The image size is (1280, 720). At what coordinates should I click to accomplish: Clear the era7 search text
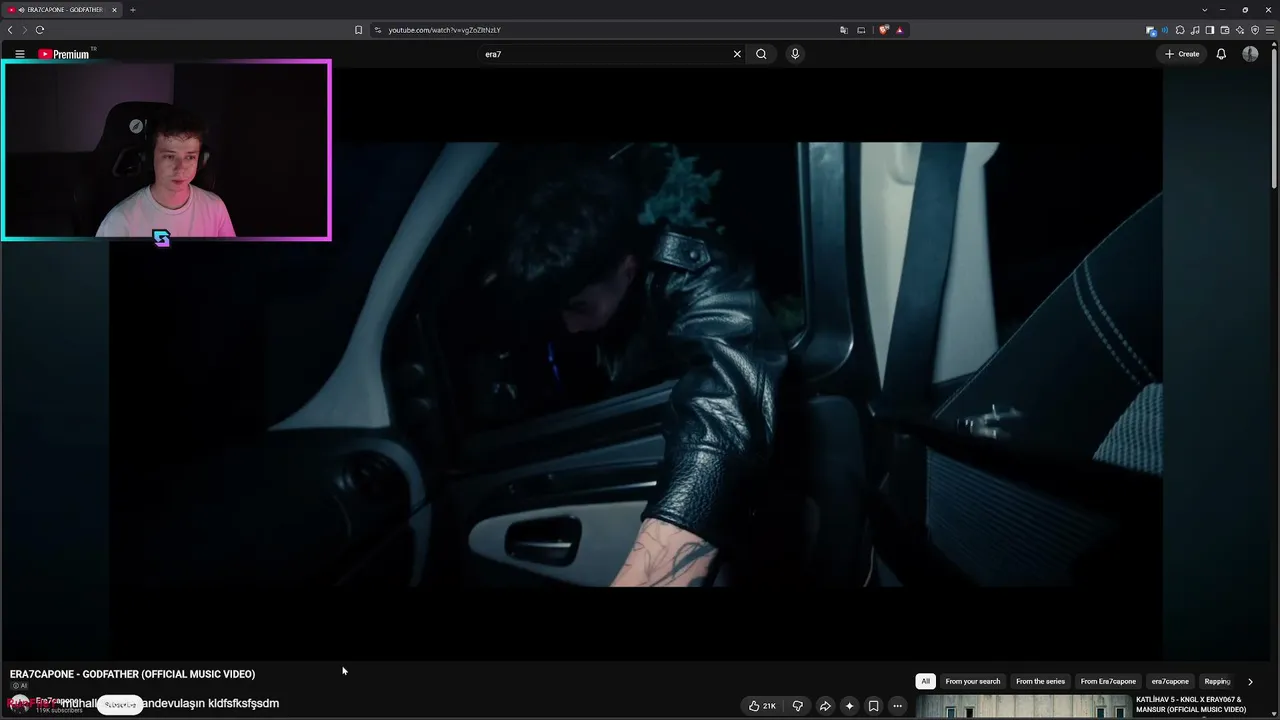pyautogui.click(x=737, y=54)
